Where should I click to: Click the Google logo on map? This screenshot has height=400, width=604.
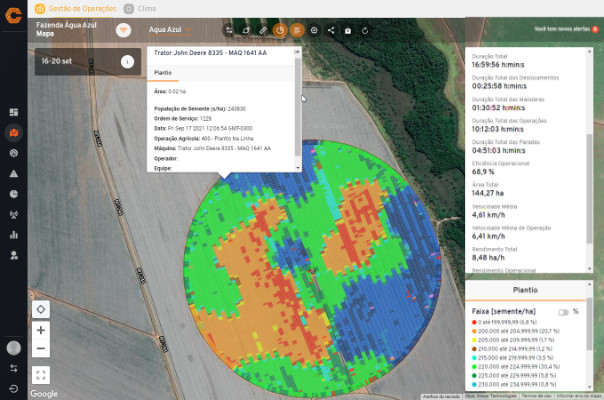coord(44,394)
